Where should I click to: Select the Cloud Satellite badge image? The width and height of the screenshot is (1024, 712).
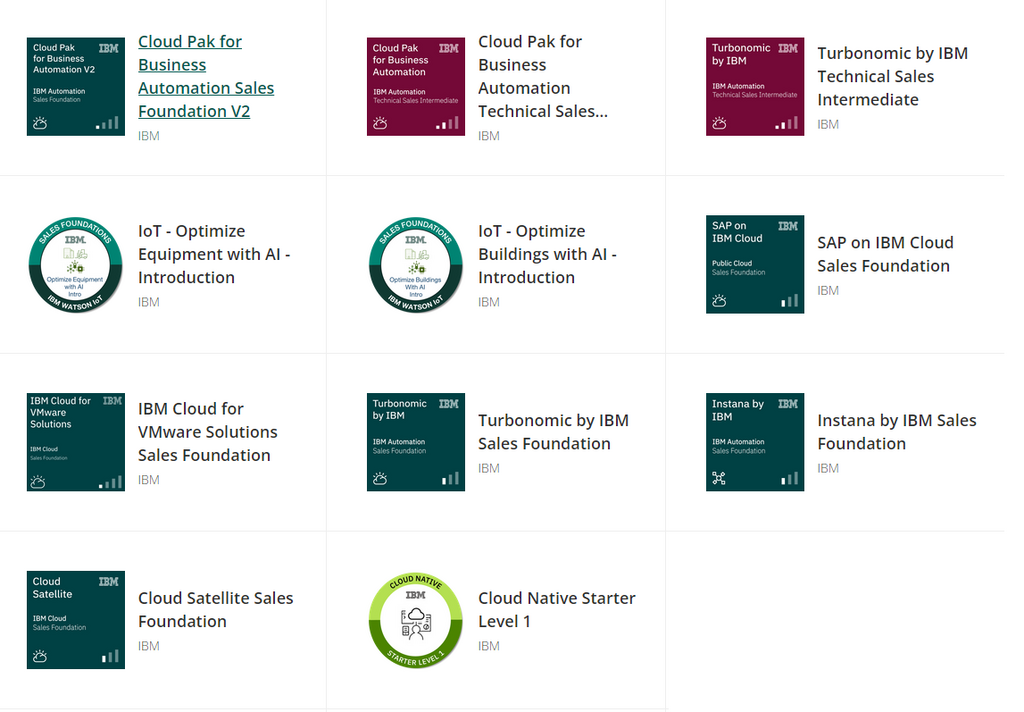(76, 620)
